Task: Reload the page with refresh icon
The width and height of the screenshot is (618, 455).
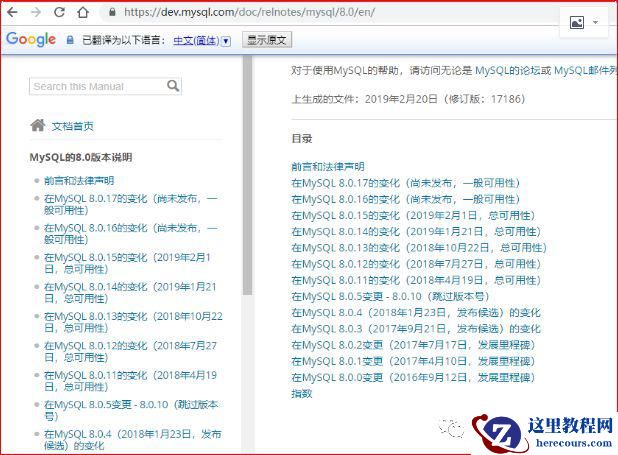Action: [59, 12]
